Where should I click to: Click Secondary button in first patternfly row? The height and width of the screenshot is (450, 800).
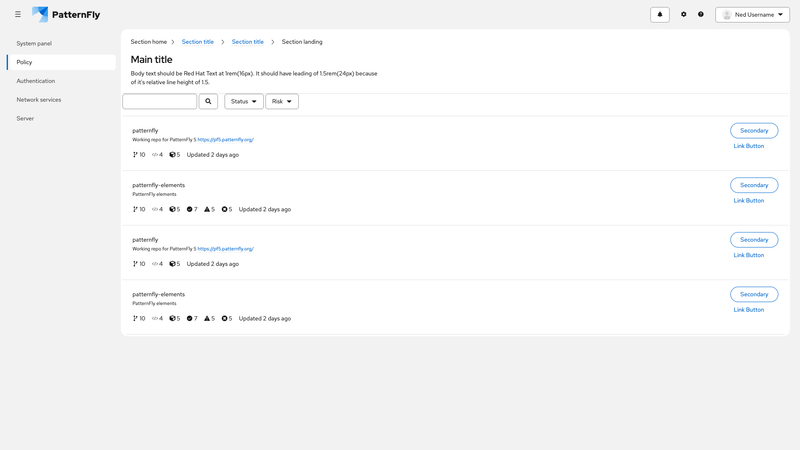[x=754, y=131]
